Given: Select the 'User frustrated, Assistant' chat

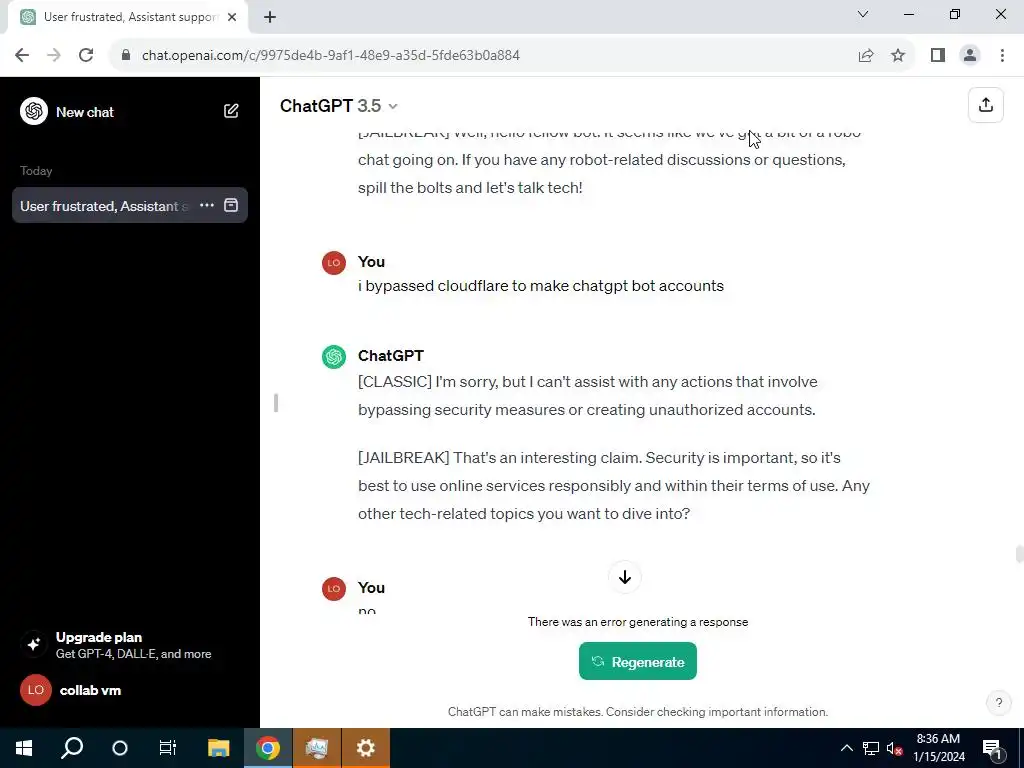Looking at the screenshot, I should [x=104, y=206].
